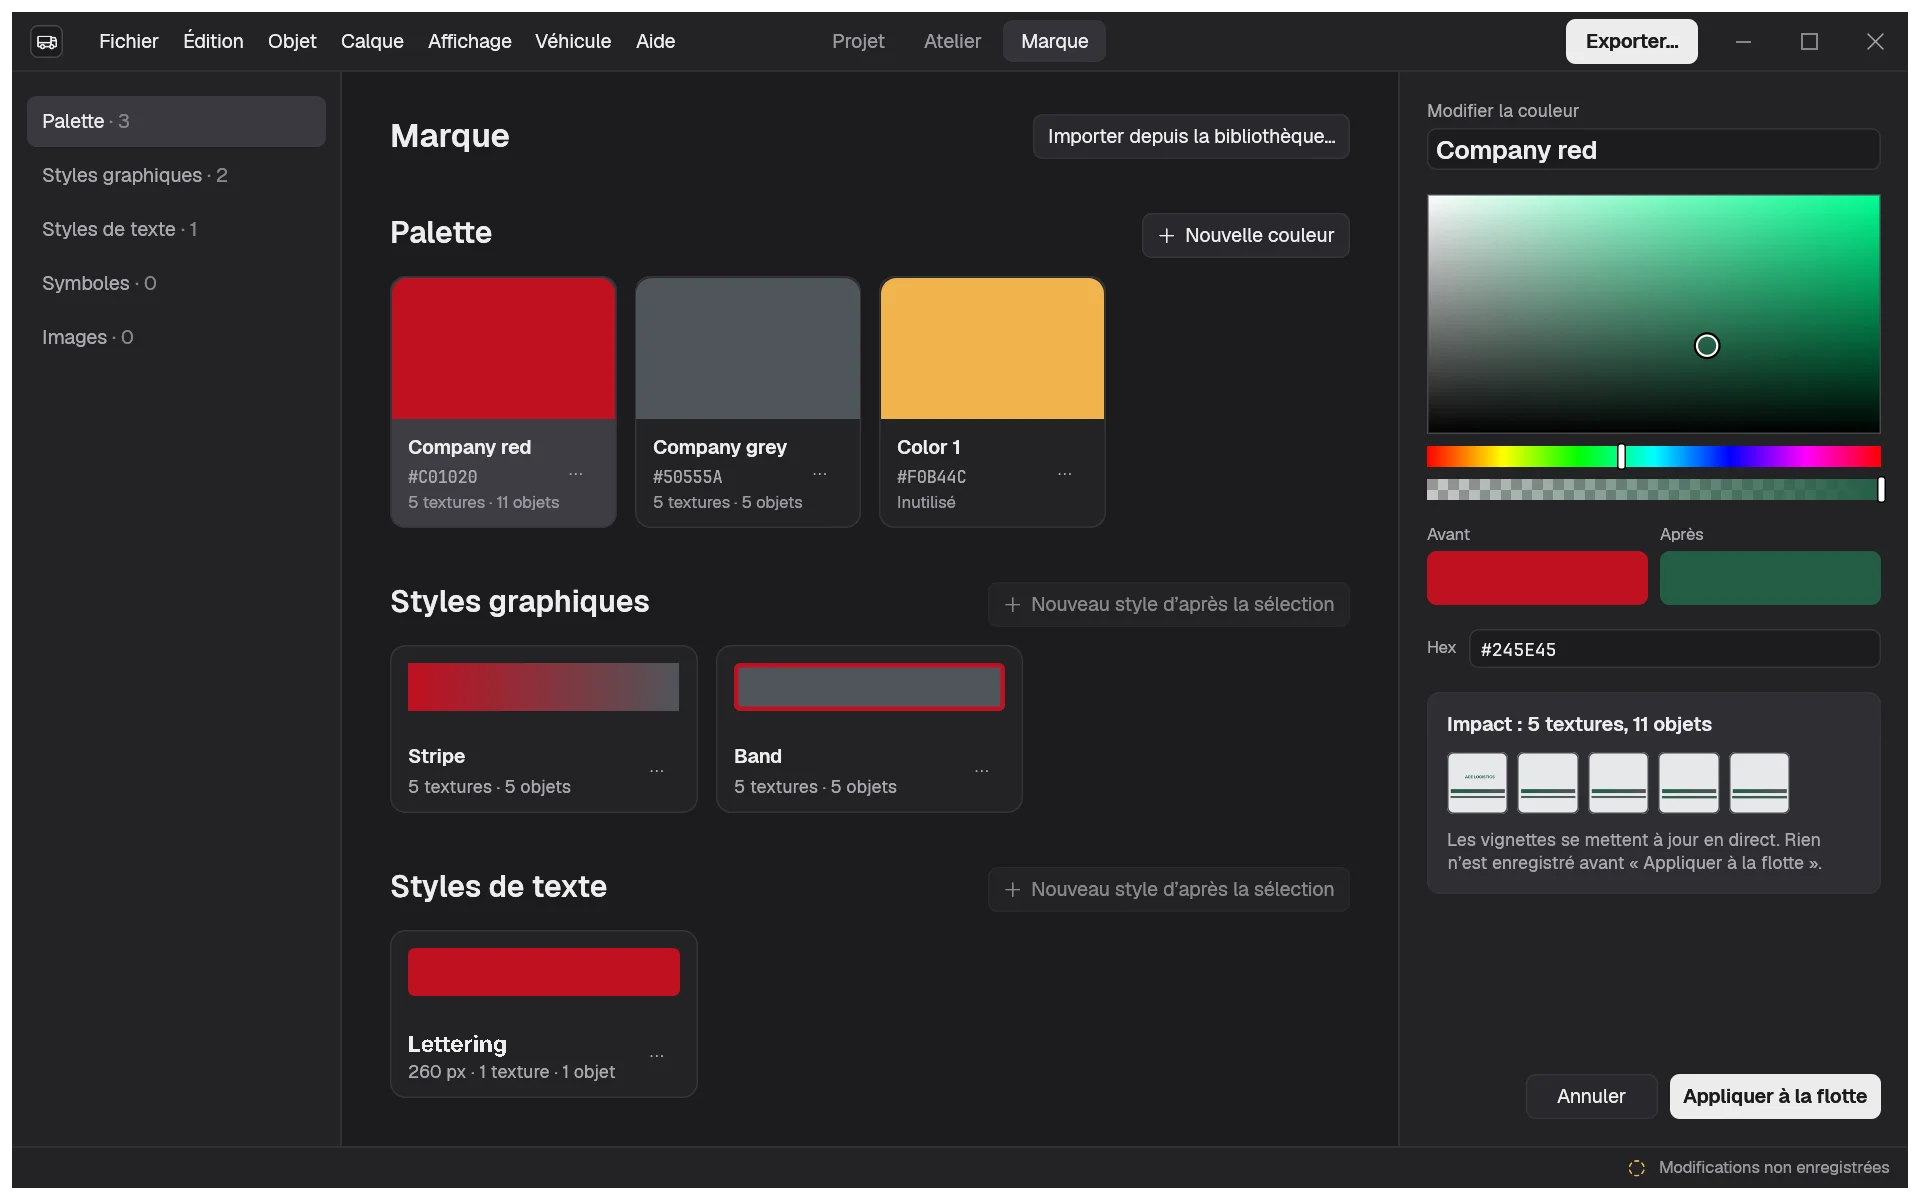This screenshot has height=1200, width=1920.
Task: Open the Stripe style options menu
Action: click(657, 771)
